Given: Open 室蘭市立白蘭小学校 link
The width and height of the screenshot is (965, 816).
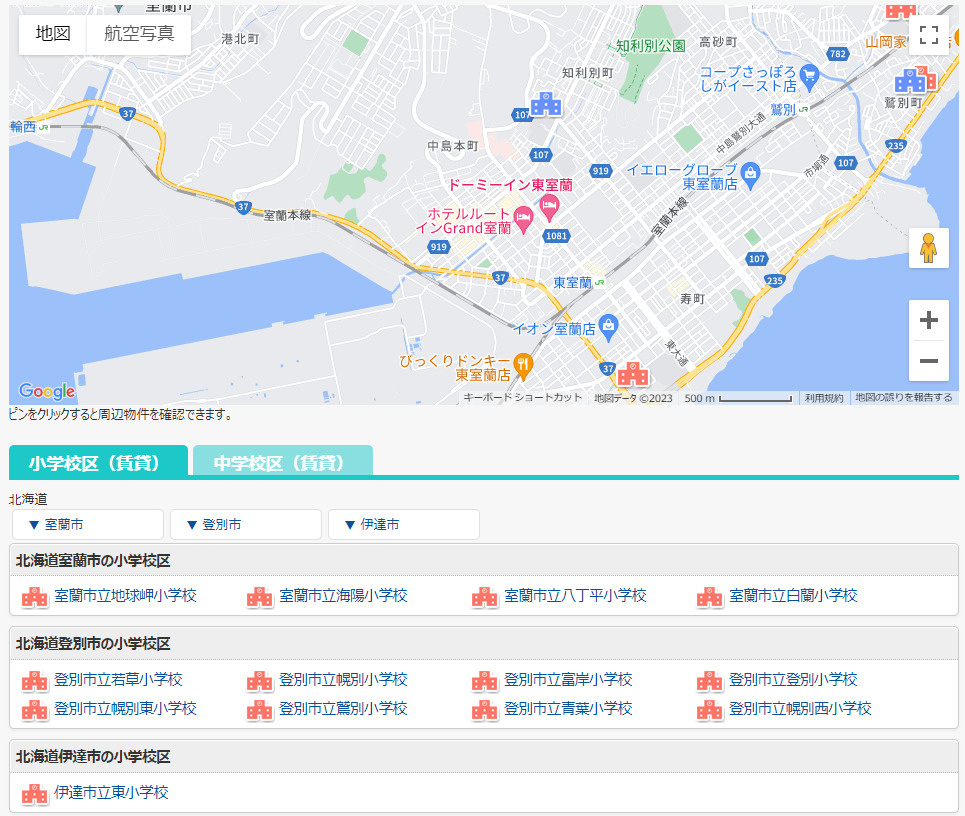Looking at the screenshot, I should click(x=793, y=596).
